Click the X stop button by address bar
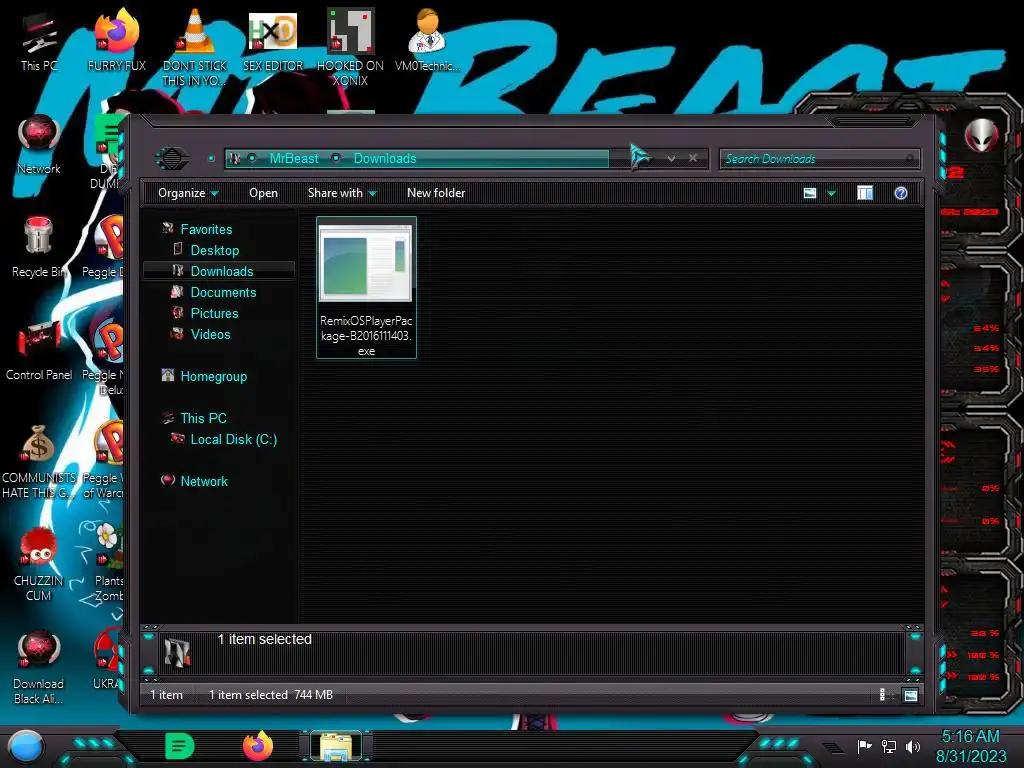The height and width of the screenshot is (768, 1024). [693, 158]
